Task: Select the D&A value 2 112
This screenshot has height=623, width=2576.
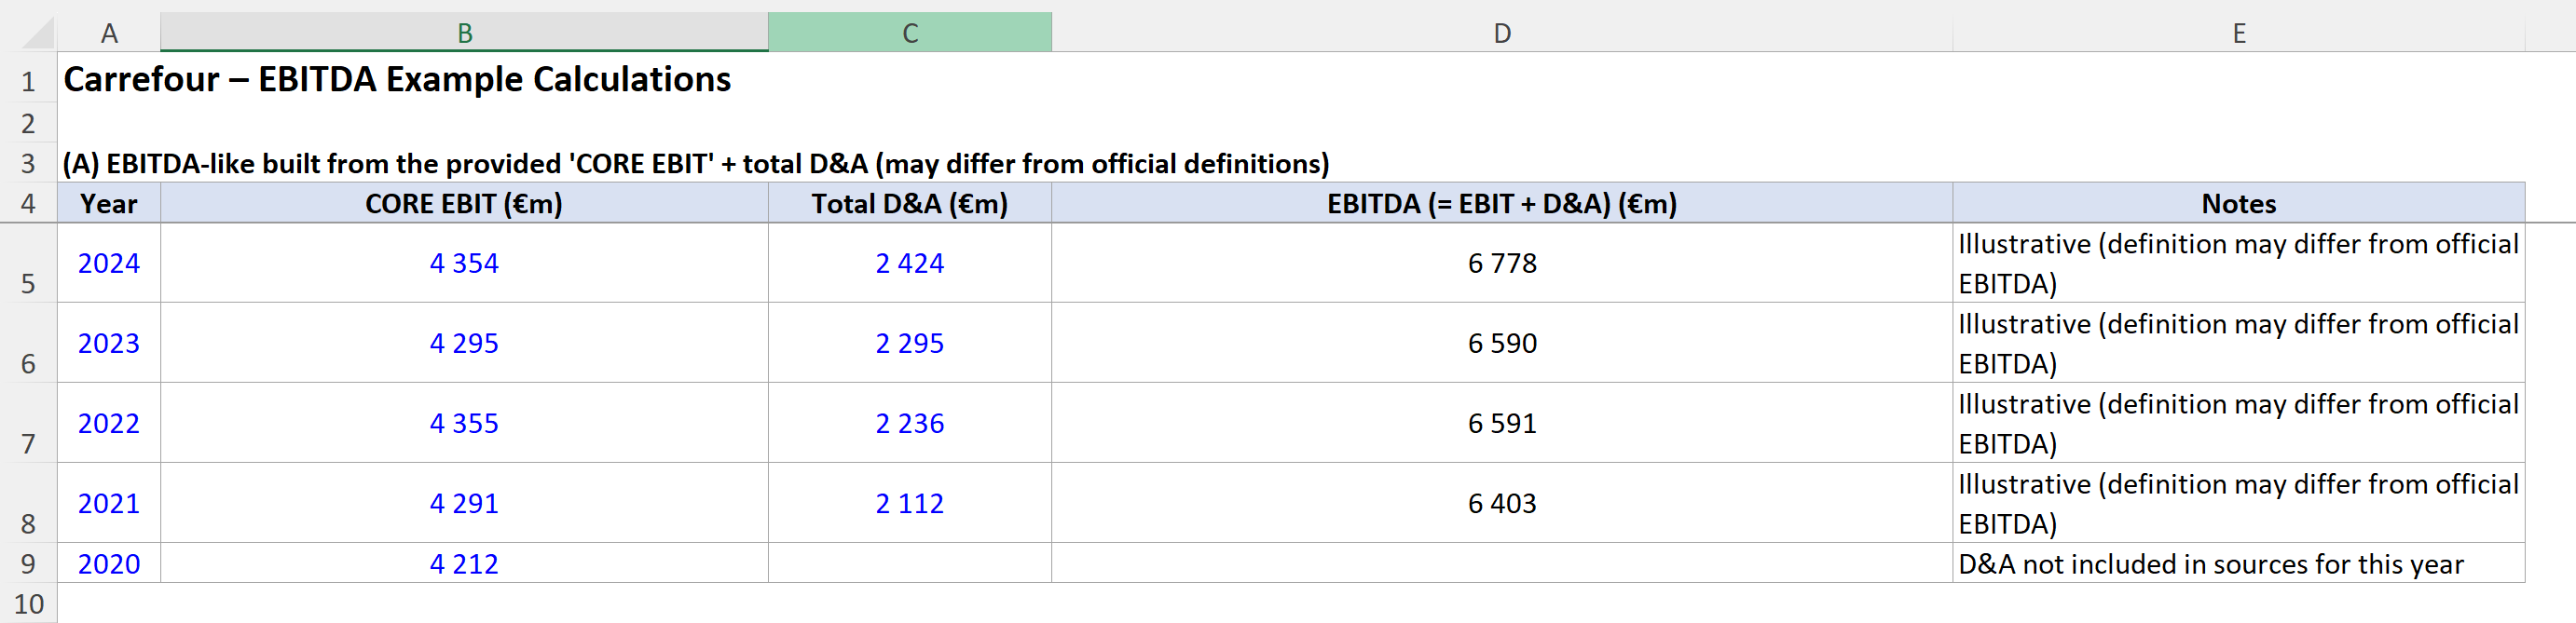Action: click(x=910, y=503)
